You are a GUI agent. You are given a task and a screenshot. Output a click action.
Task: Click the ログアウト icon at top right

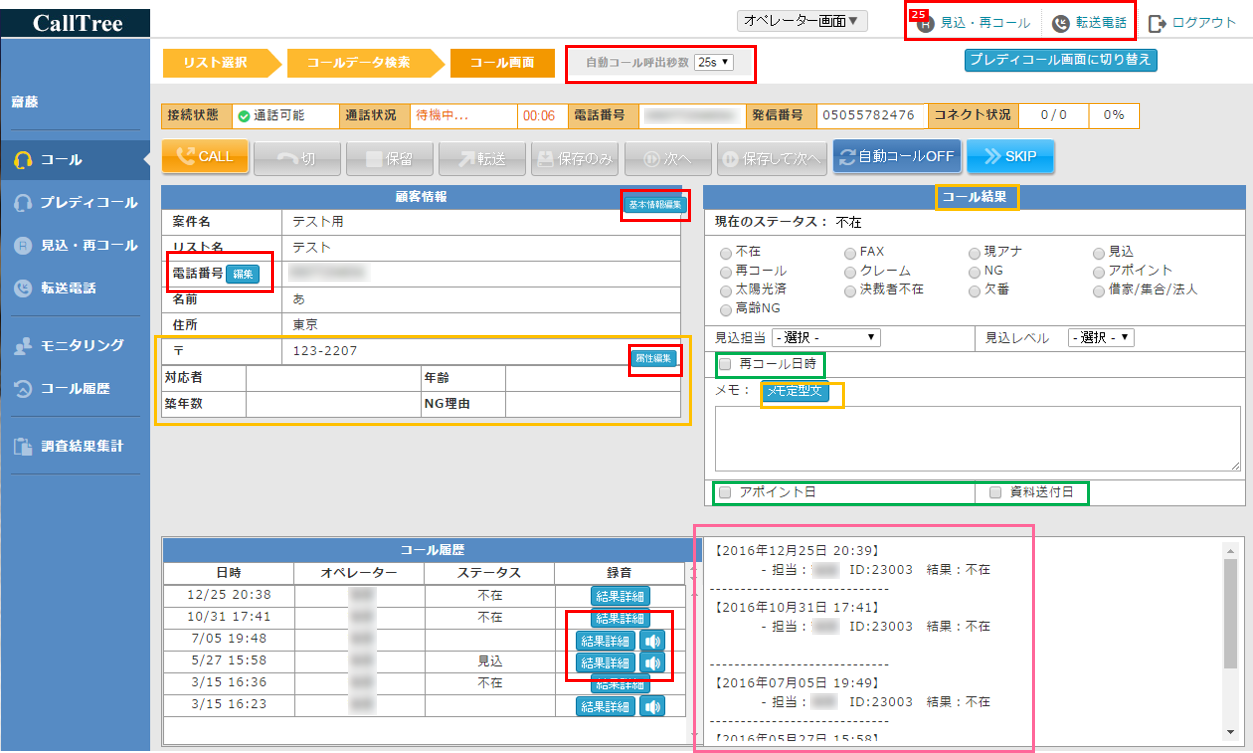(1158, 23)
